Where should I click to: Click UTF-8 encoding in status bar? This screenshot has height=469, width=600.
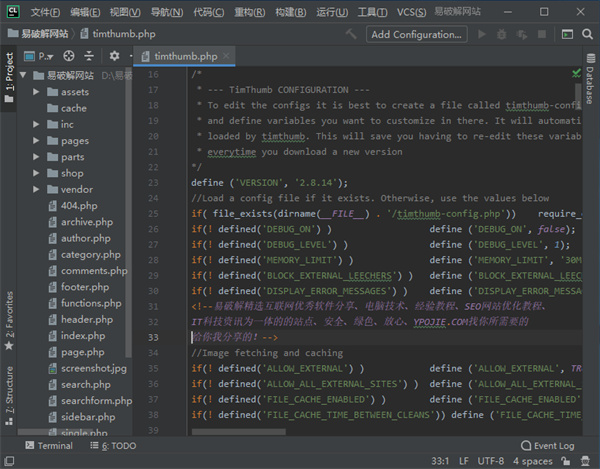(489, 463)
